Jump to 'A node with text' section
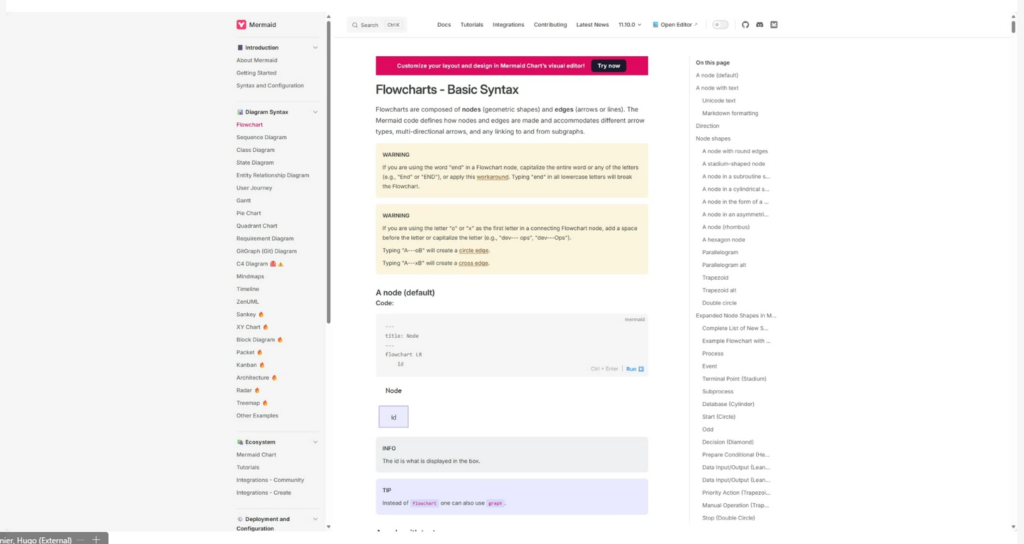This screenshot has height=544, width=1024. coord(717,88)
